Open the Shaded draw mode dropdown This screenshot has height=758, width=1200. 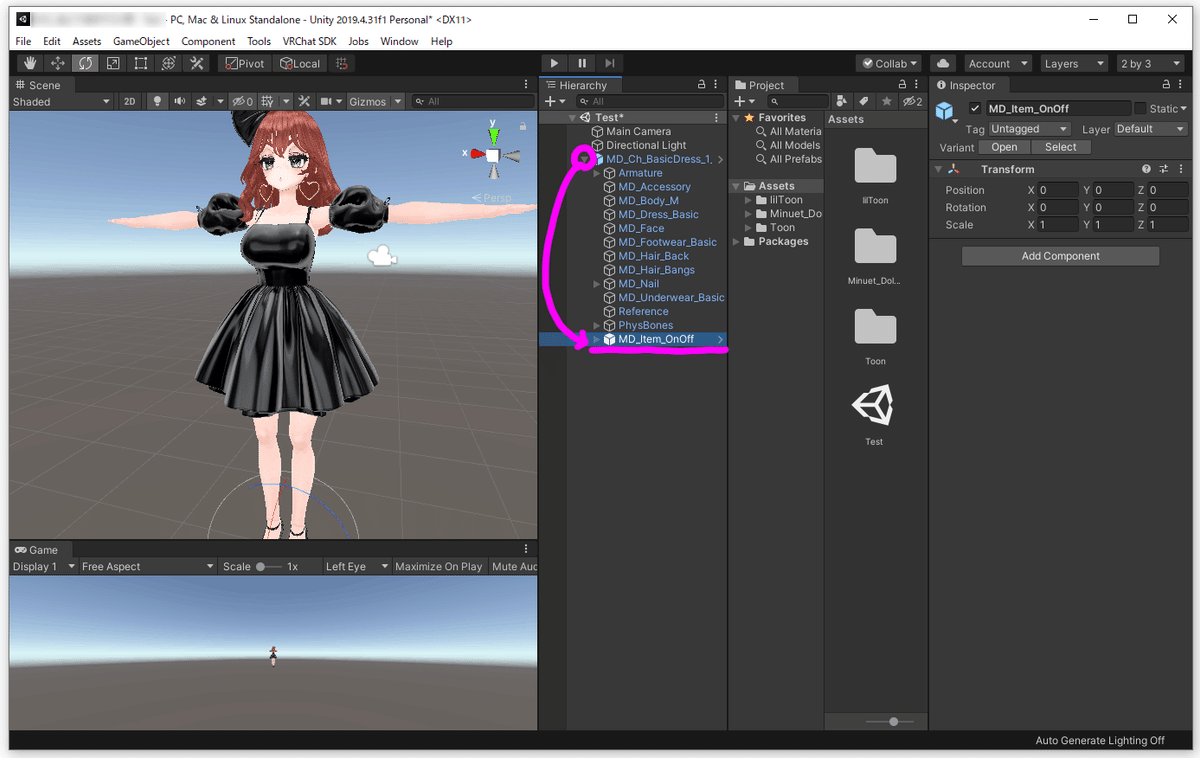(62, 101)
